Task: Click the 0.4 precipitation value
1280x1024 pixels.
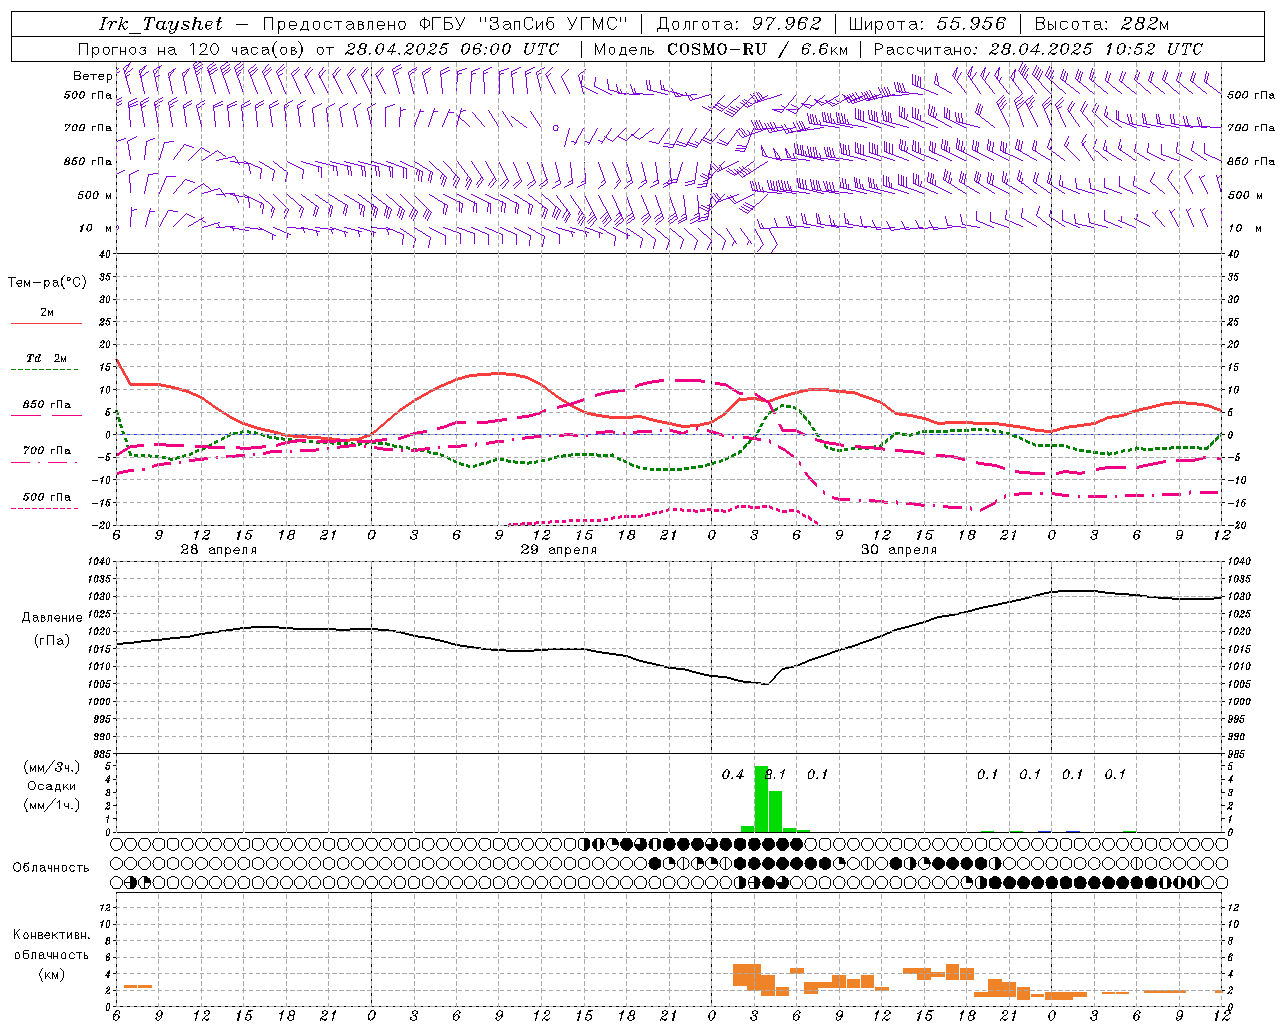Action: coord(733,774)
